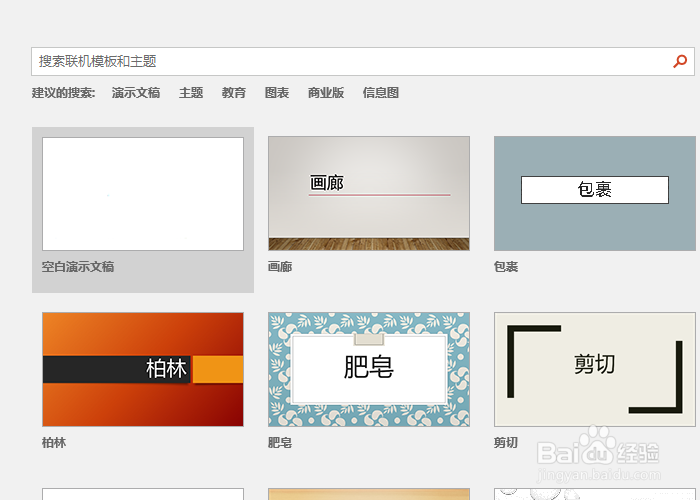Click the 包裹 caption below thumbnail
Image resolution: width=700 pixels, height=500 pixels.
tap(506, 267)
